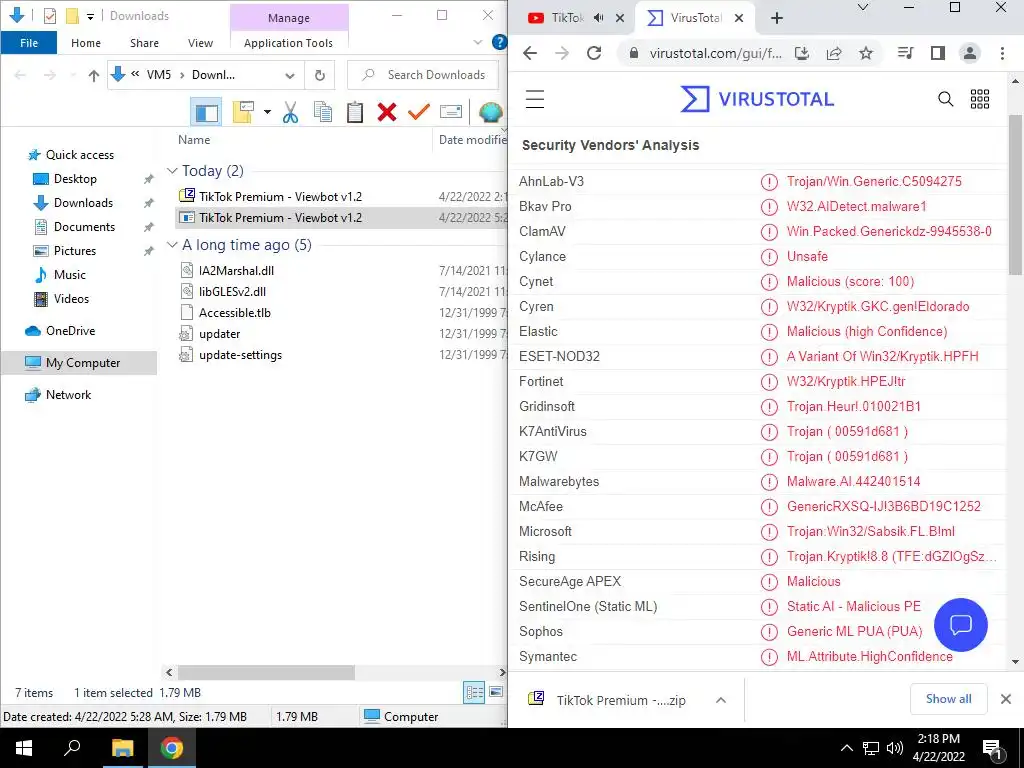
Task: Open the Explorer address bar history dropdown
Action: 290,75
